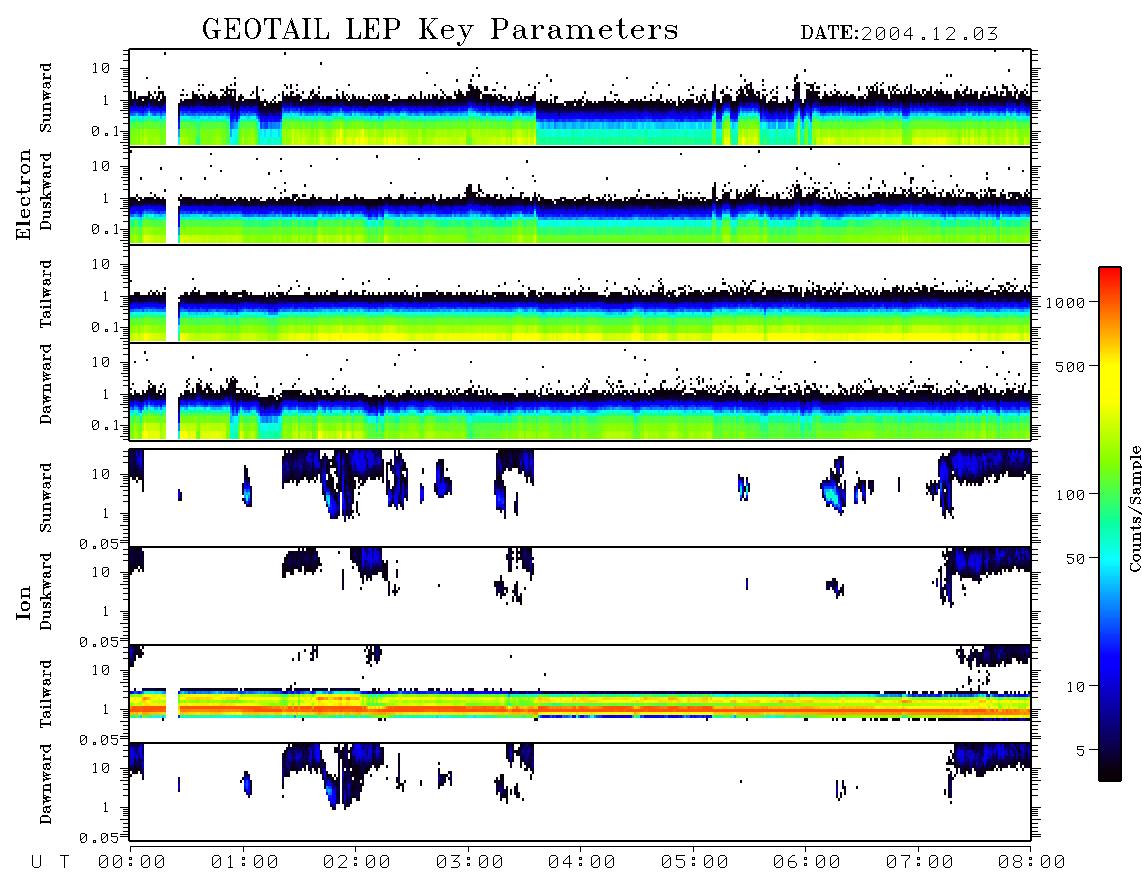Click the Electron "Duskward" panel label
The height and width of the screenshot is (880, 1142).
46,192
